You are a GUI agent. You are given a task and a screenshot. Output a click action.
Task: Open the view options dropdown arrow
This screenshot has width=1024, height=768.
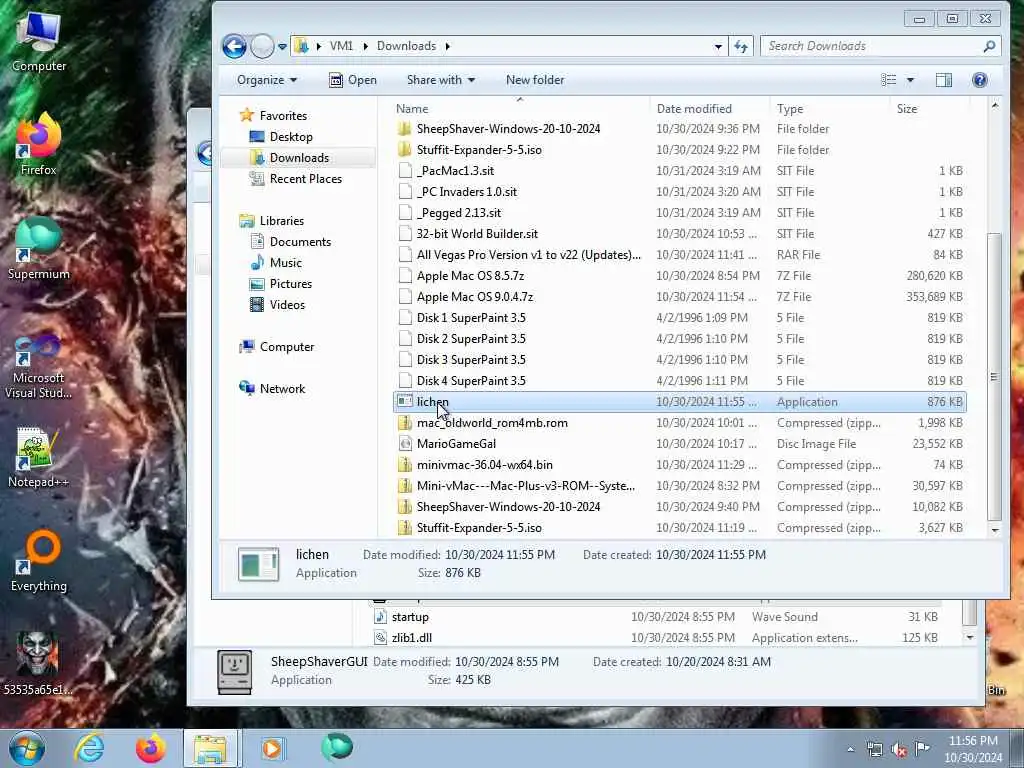coord(910,80)
